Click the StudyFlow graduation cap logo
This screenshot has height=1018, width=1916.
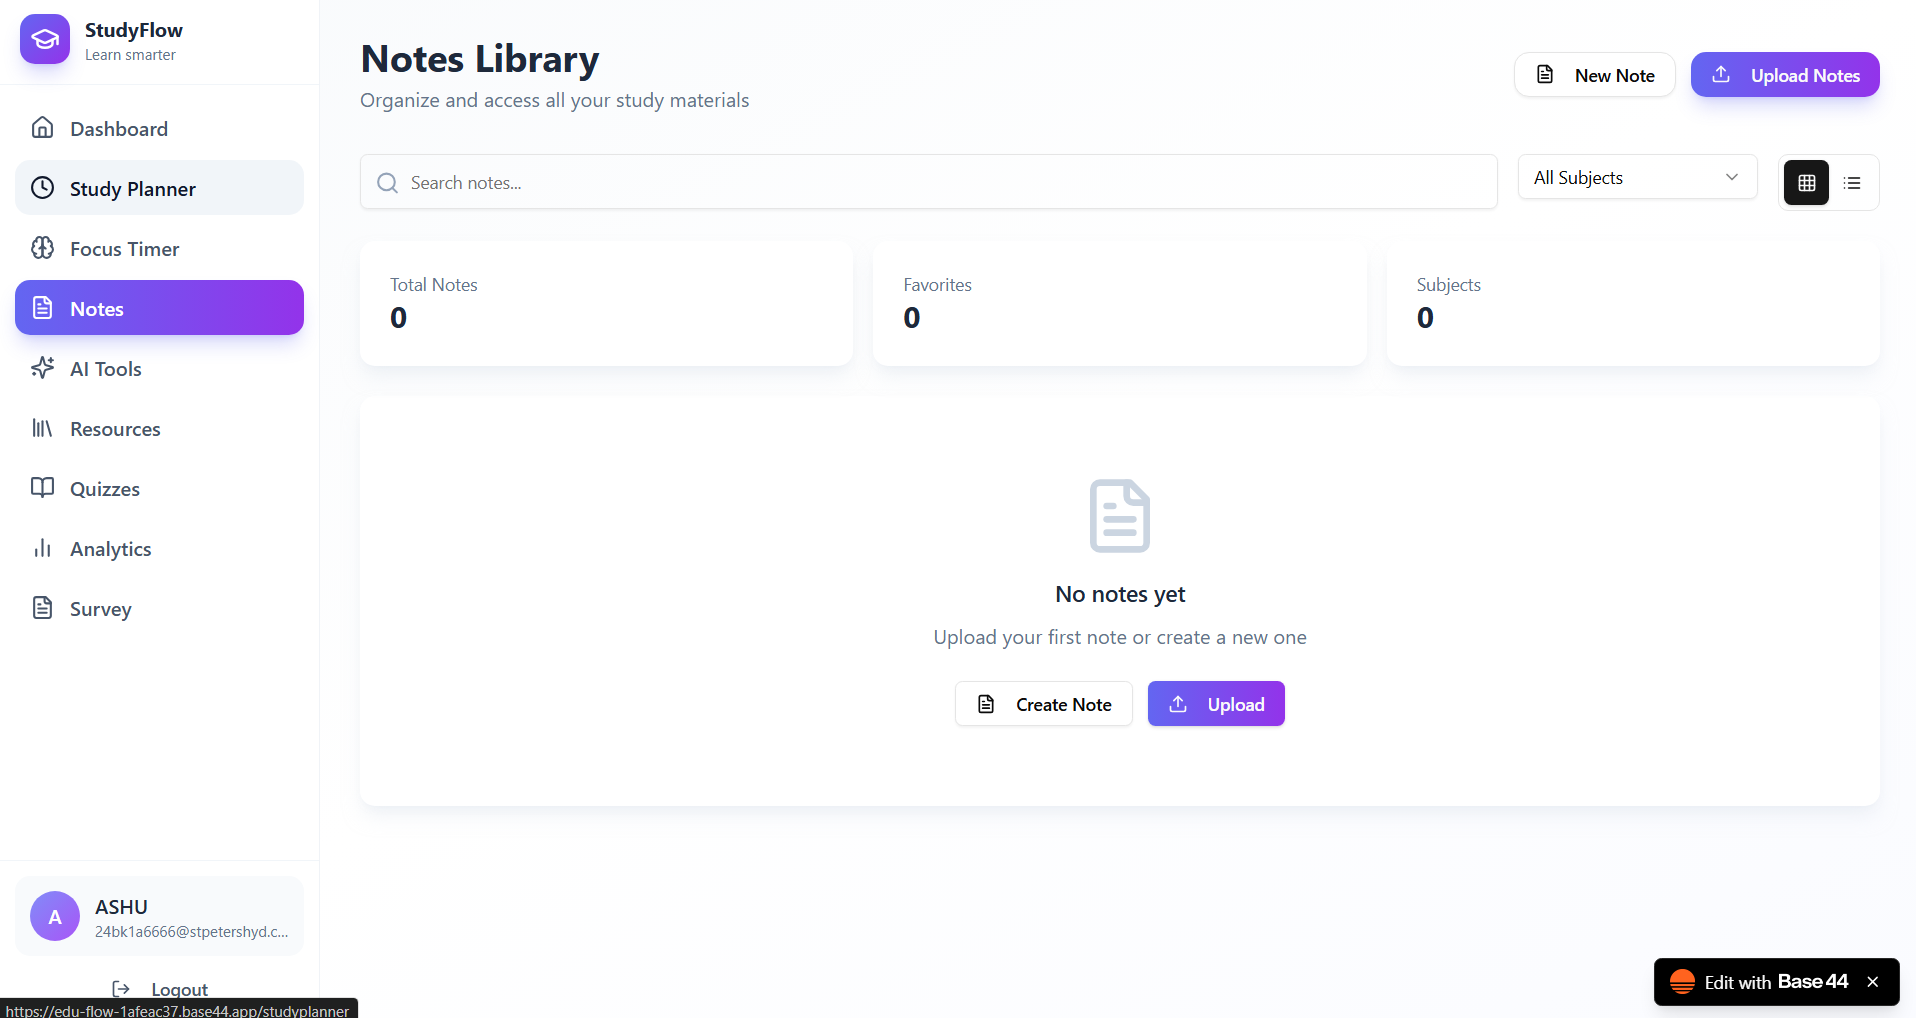tap(45, 39)
